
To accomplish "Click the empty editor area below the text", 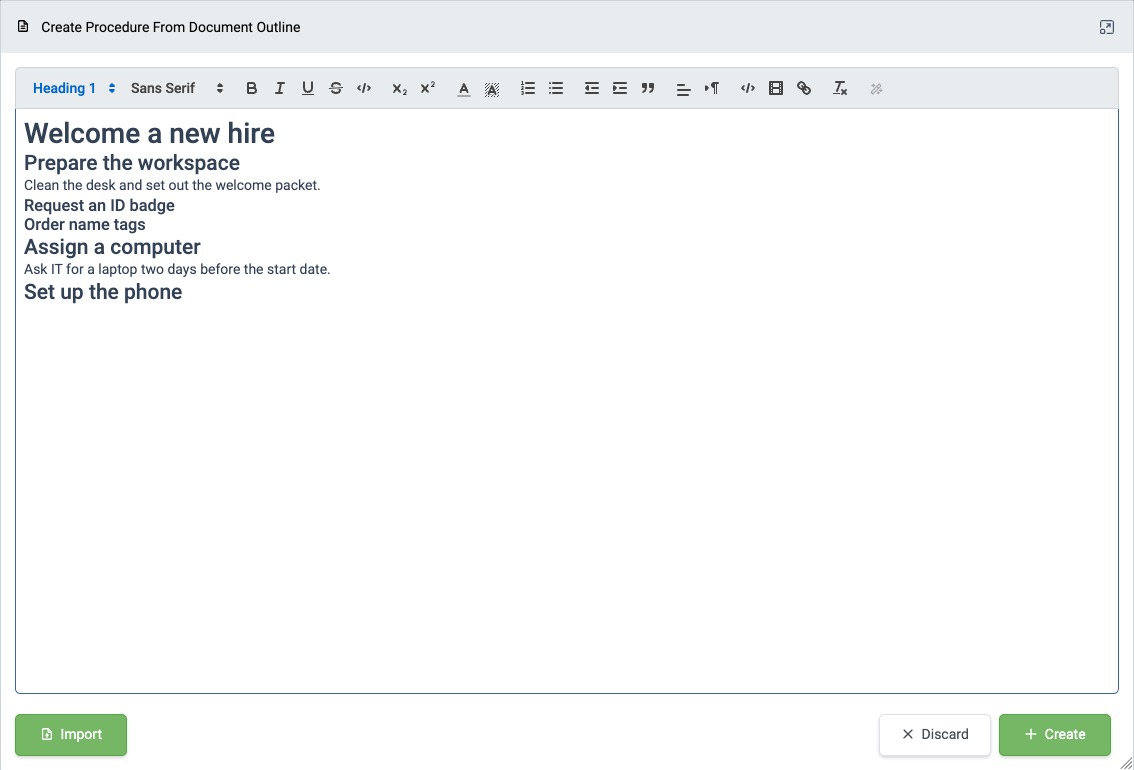I will click(x=567, y=499).
